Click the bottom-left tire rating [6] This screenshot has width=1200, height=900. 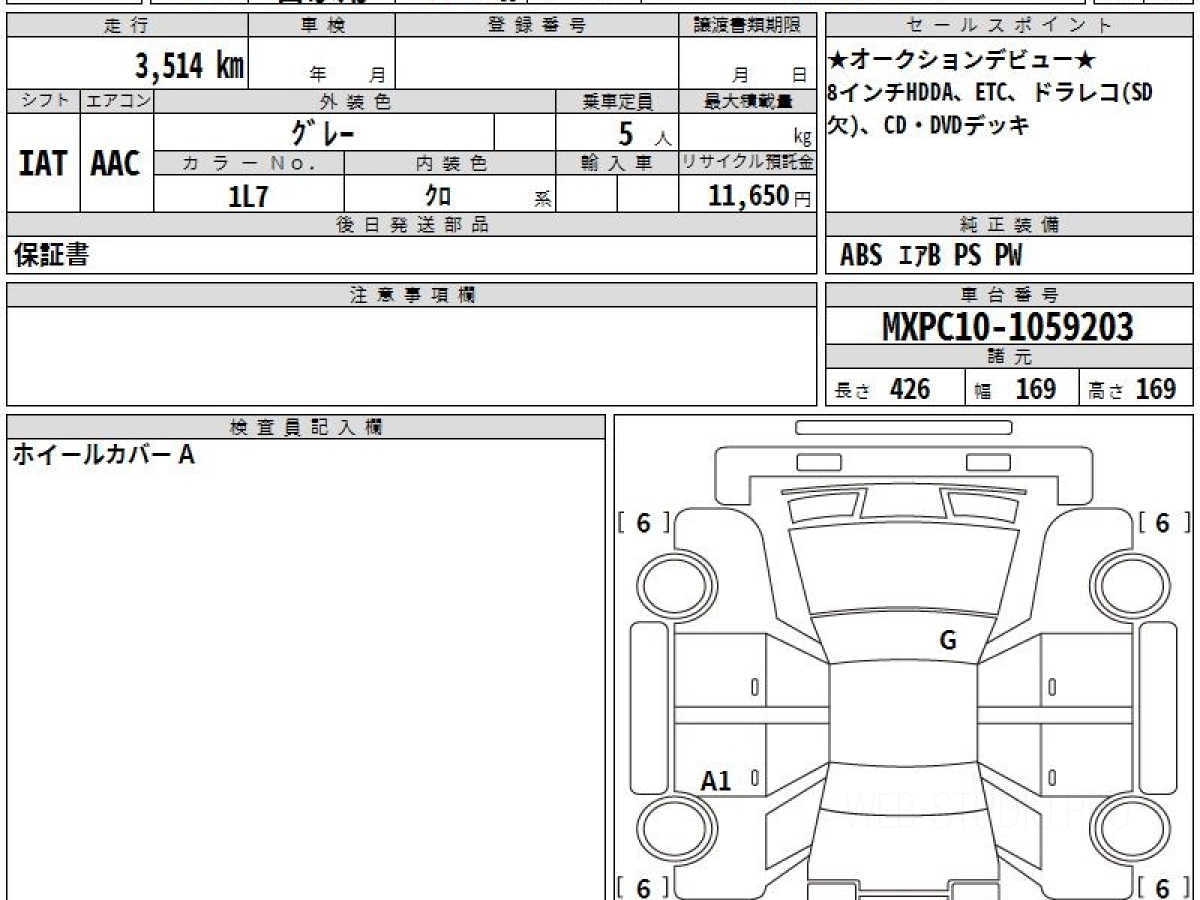pyautogui.click(x=644, y=887)
